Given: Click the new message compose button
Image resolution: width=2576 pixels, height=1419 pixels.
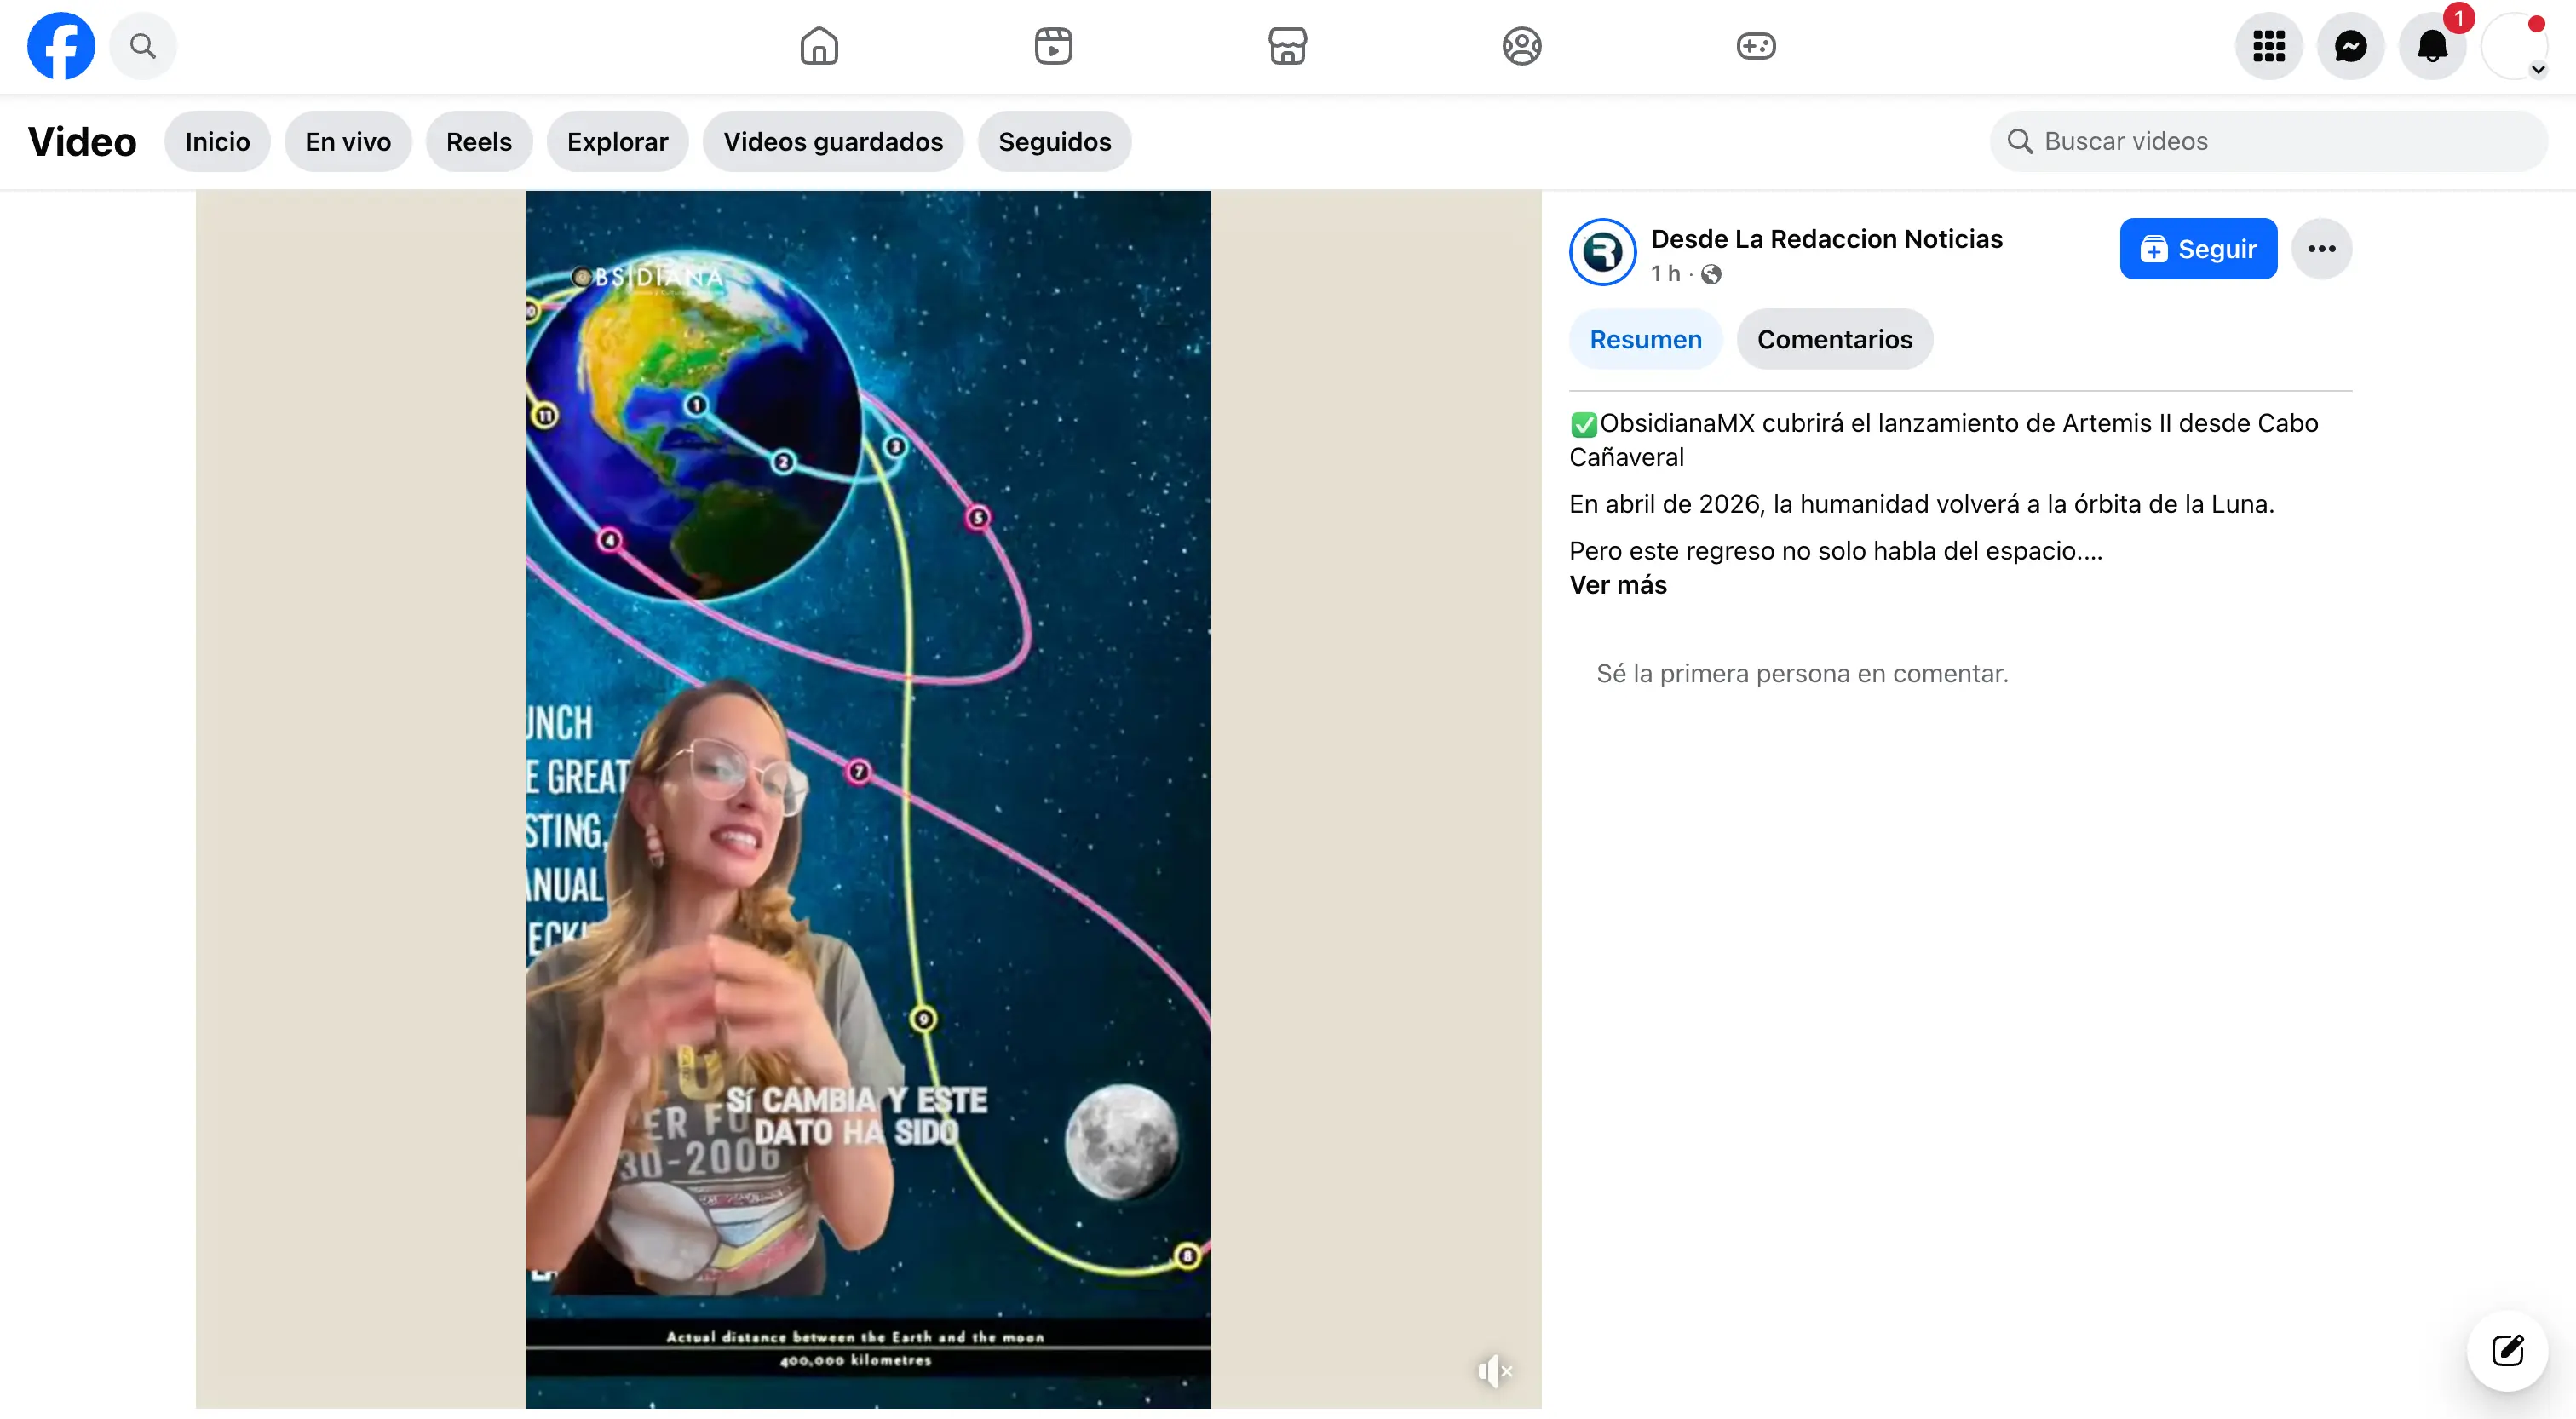Looking at the screenshot, I should click(x=2506, y=1350).
